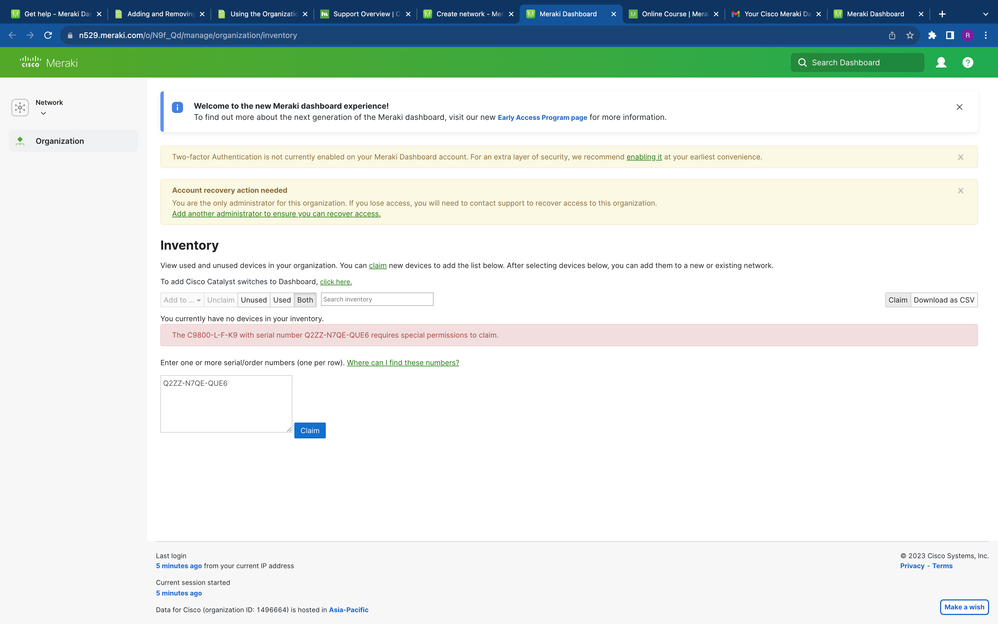Screen dimensions: 998x624
Task: Go back using the browser back arrow
Action: point(12,35)
